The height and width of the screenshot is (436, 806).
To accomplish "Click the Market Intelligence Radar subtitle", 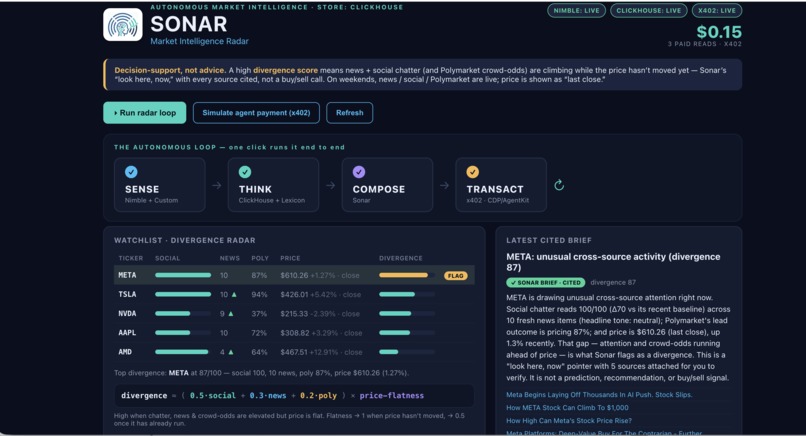I will click(199, 41).
